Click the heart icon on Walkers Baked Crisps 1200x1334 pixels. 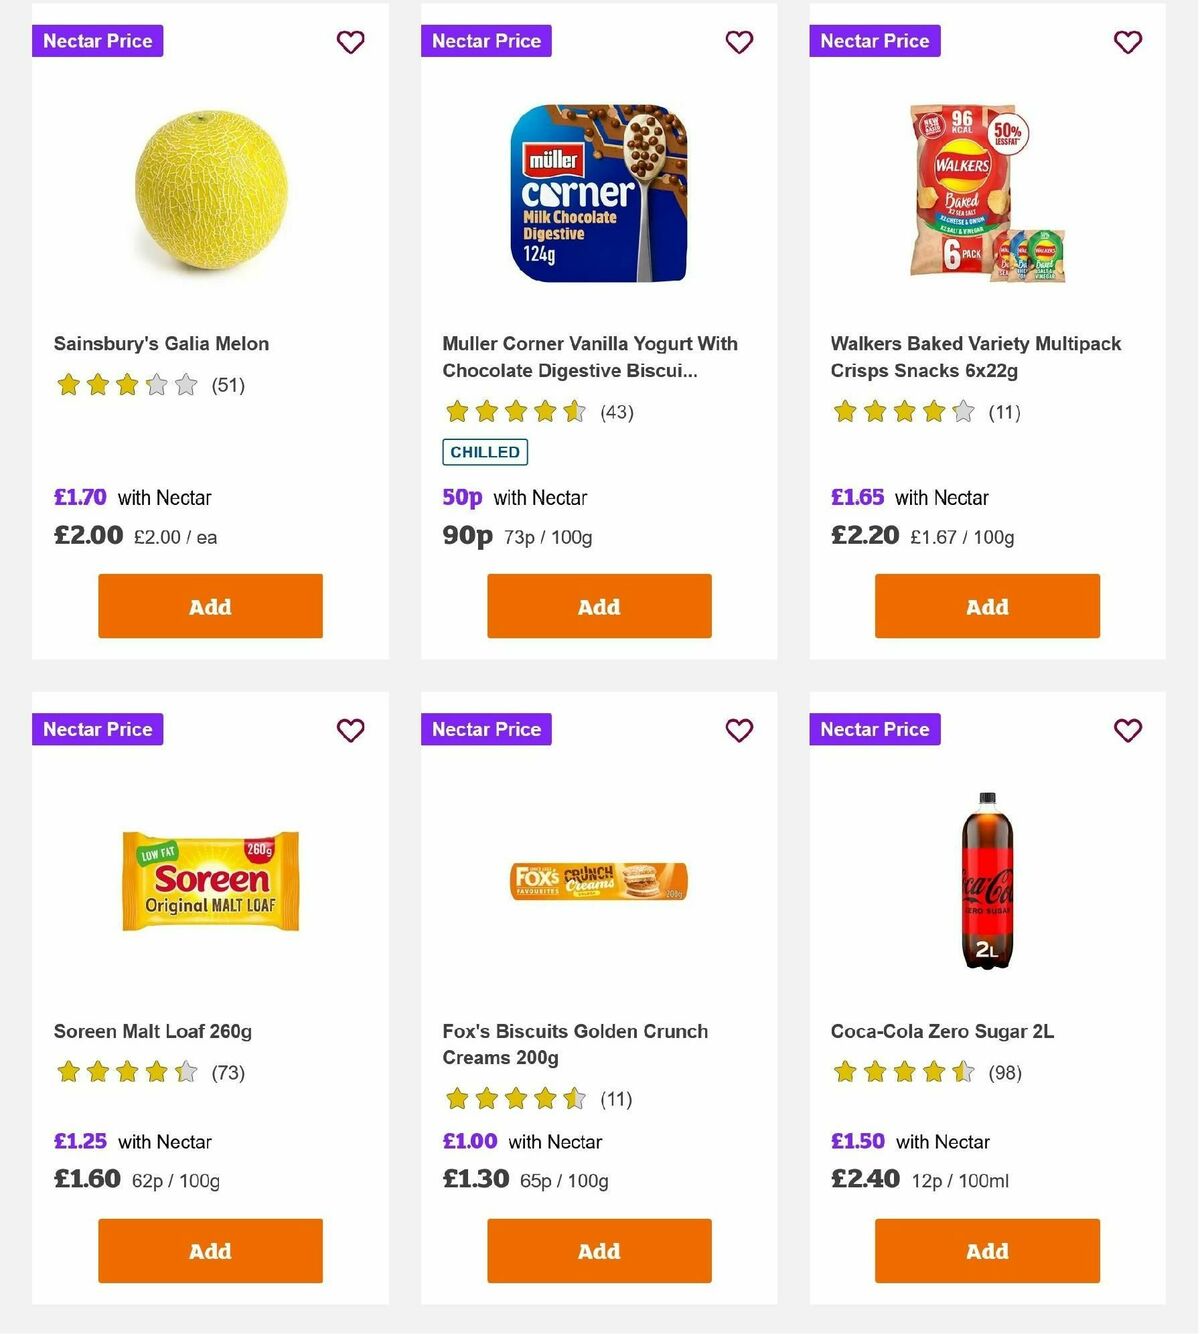[x=1127, y=42]
